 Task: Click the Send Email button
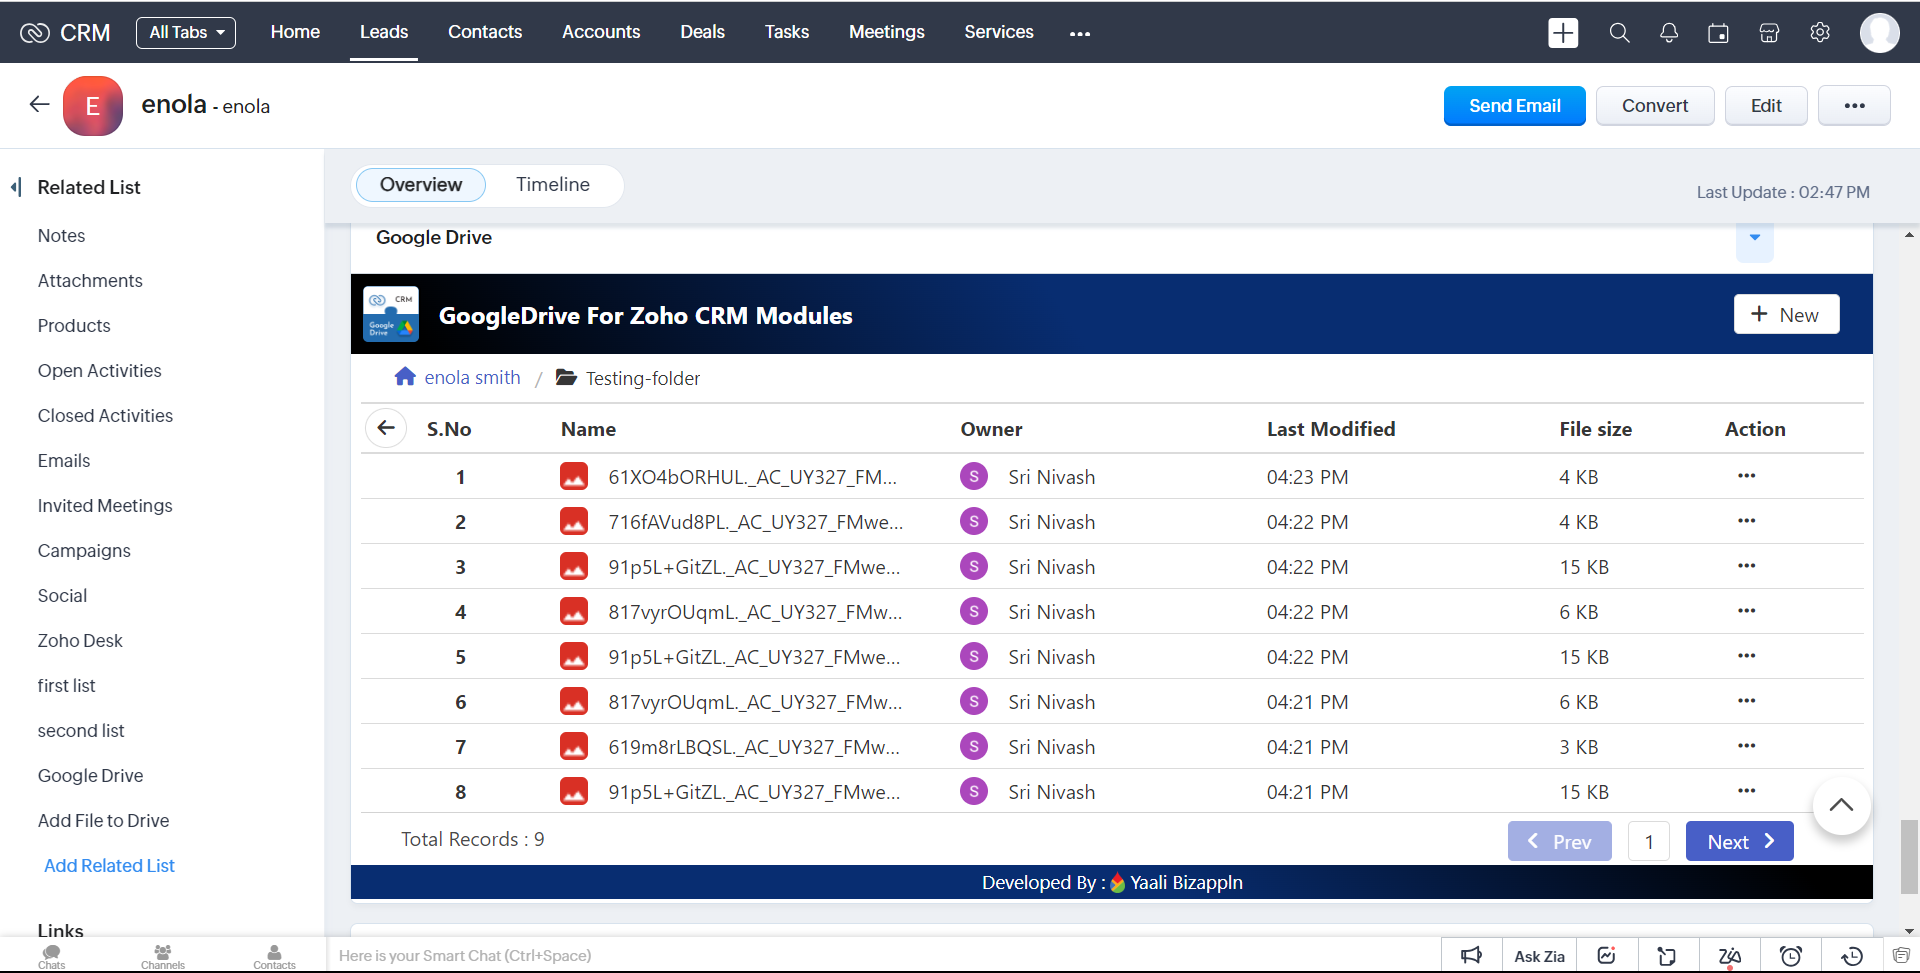[x=1514, y=106]
